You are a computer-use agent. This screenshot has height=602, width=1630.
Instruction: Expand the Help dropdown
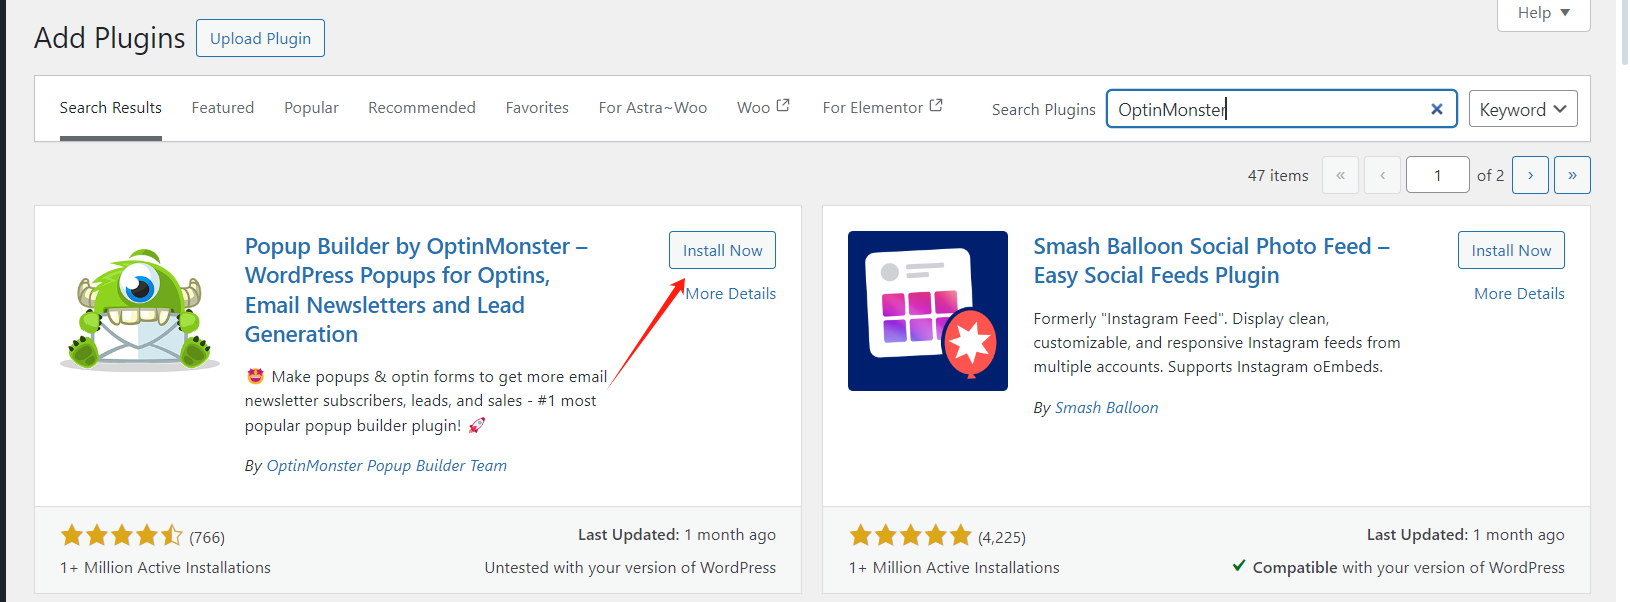point(1543,13)
